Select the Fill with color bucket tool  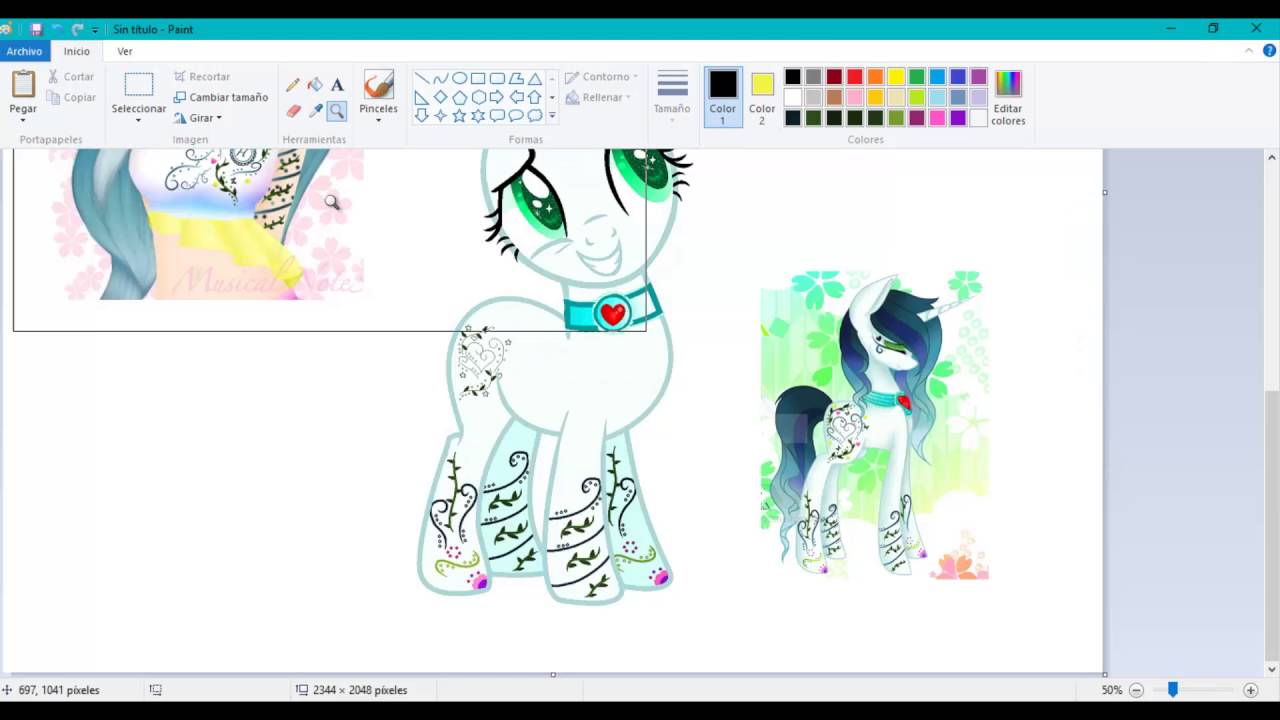(315, 85)
